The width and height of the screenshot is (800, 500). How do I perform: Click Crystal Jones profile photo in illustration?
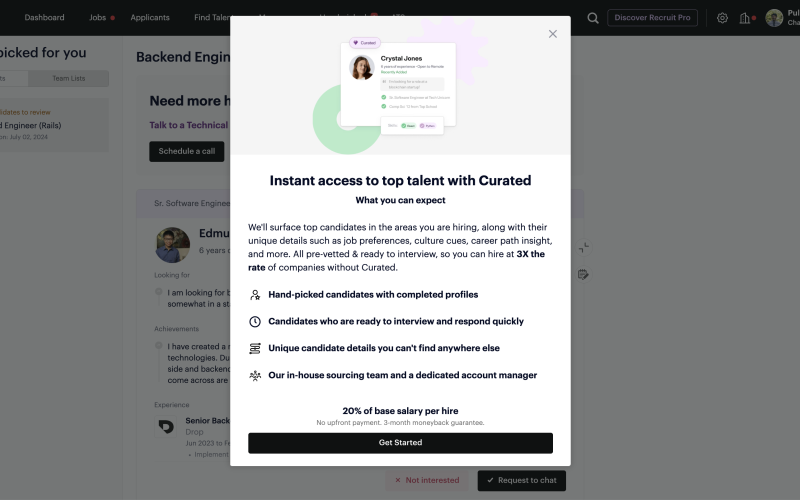tap(362, 67)
